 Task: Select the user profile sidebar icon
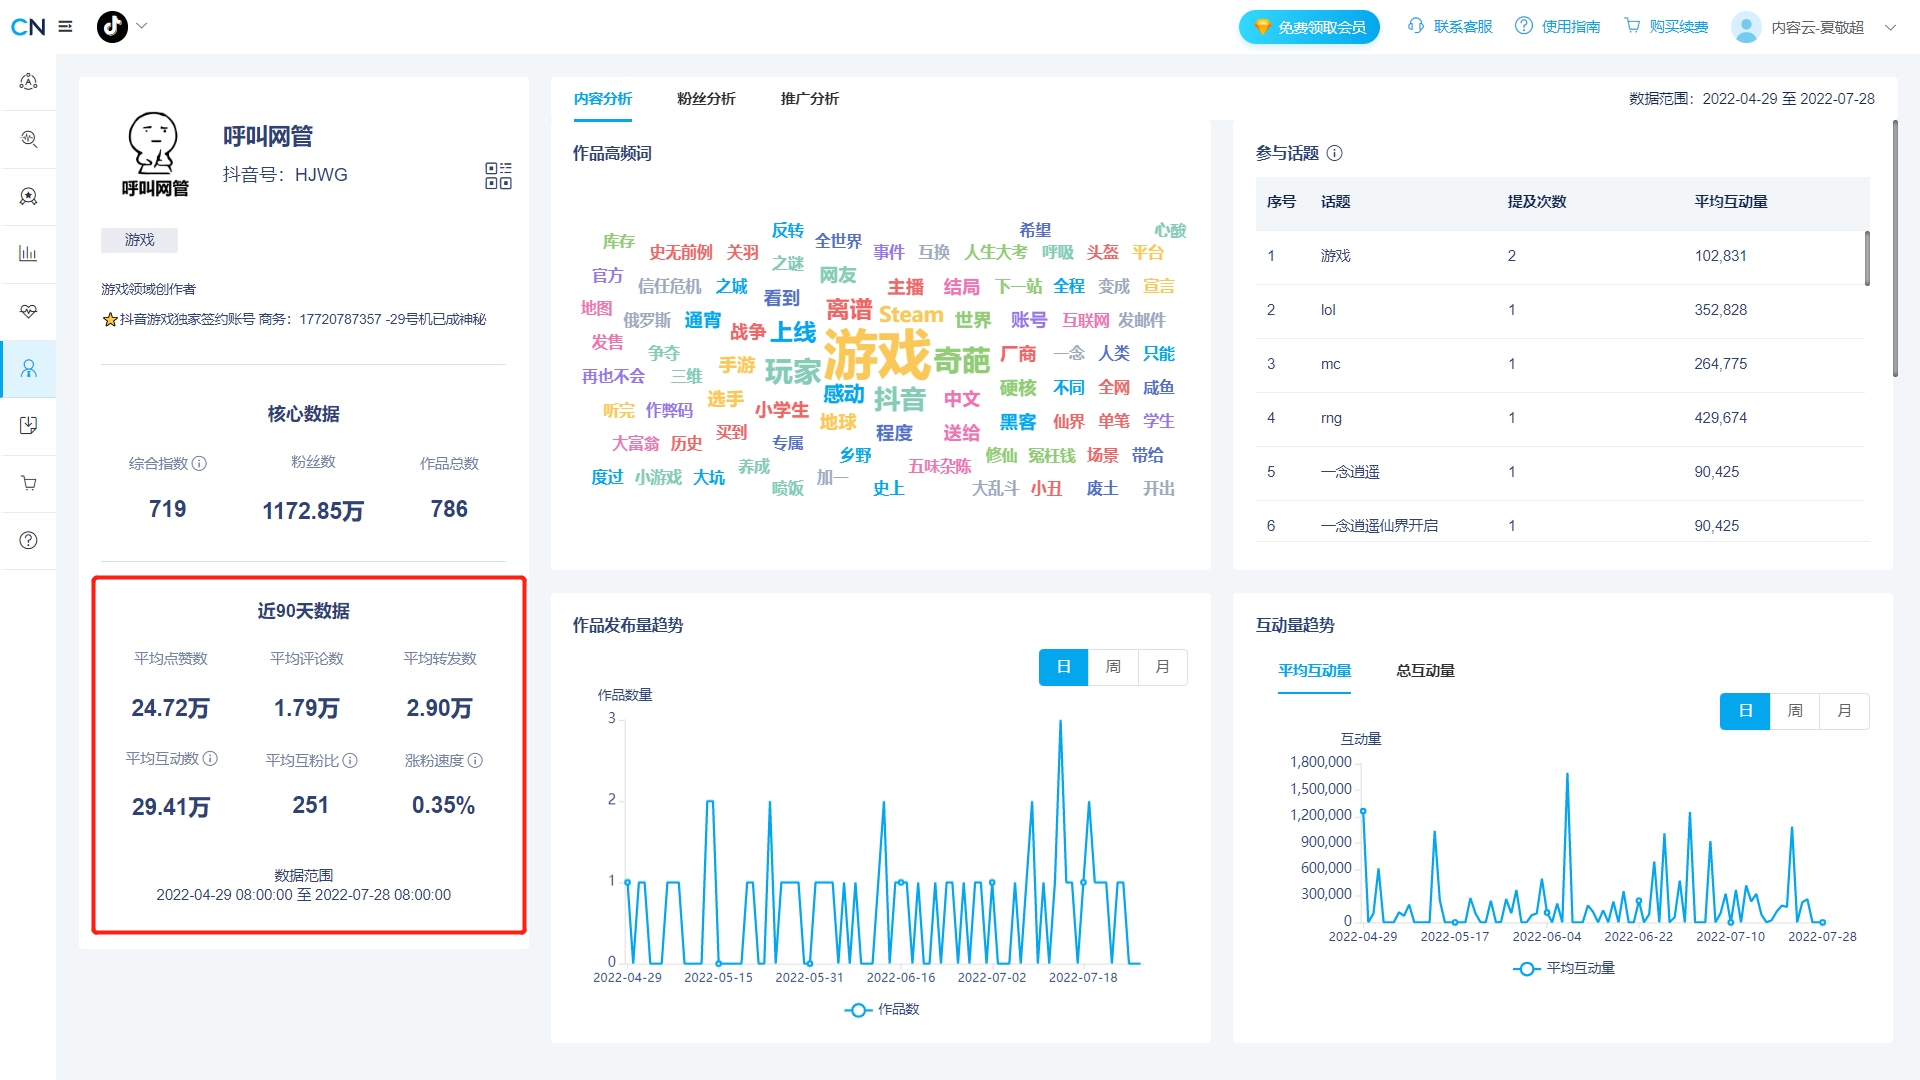28,369
